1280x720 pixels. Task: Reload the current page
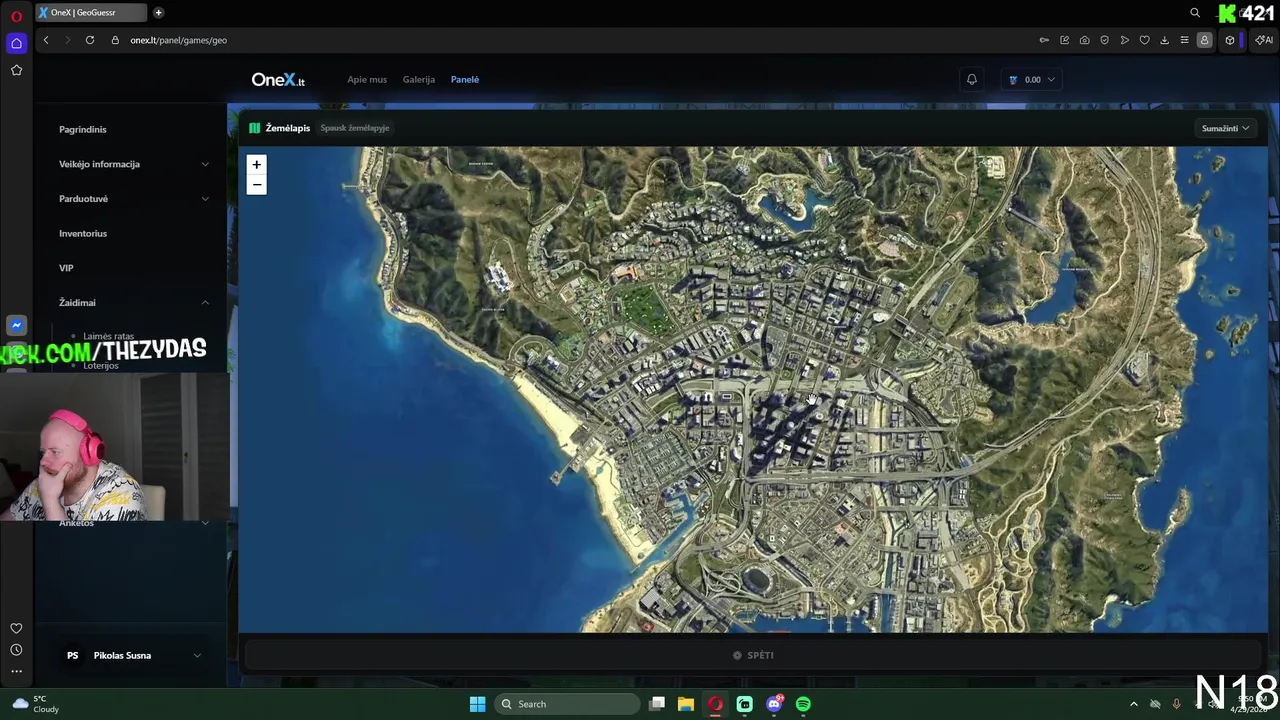[90, 40]
